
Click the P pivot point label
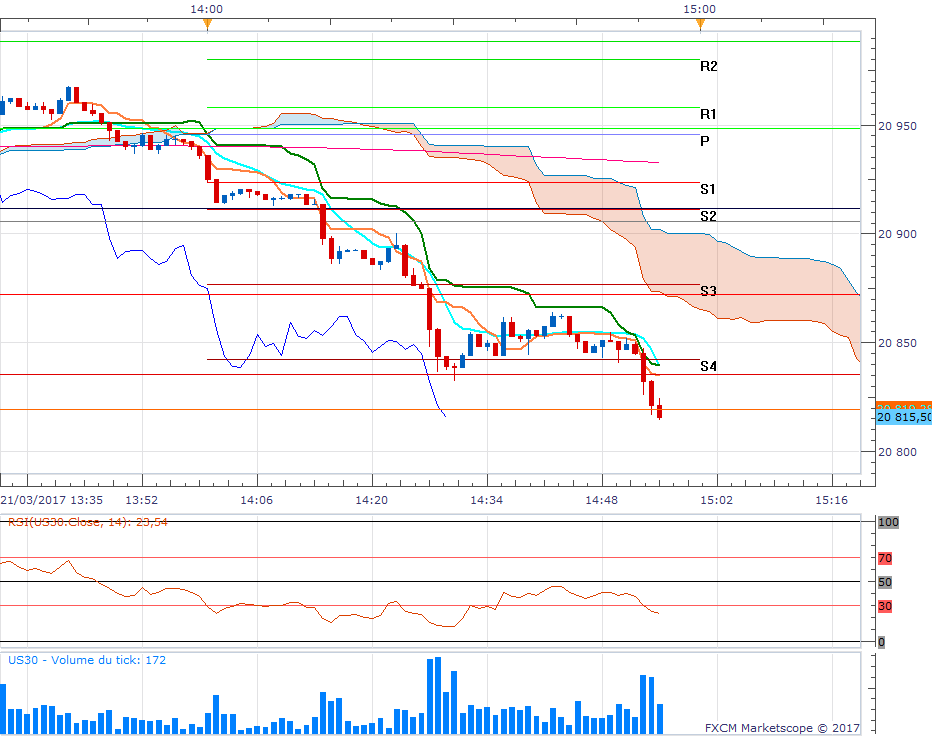click(x=705, y=141)
